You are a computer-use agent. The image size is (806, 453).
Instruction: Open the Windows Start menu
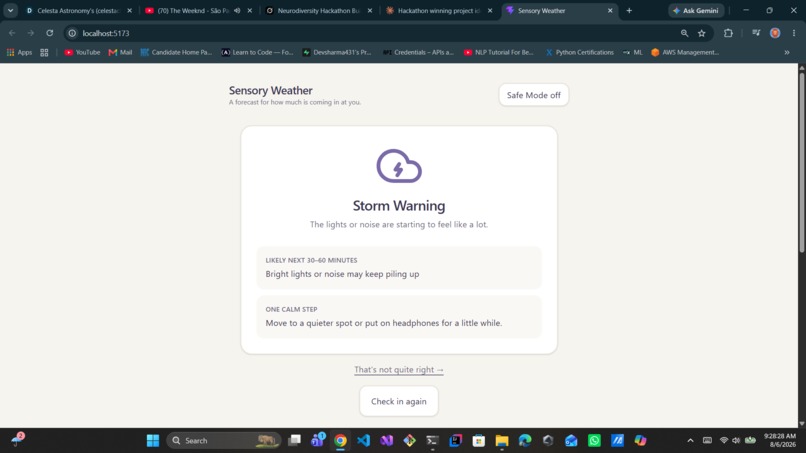(x=153, y=441)
